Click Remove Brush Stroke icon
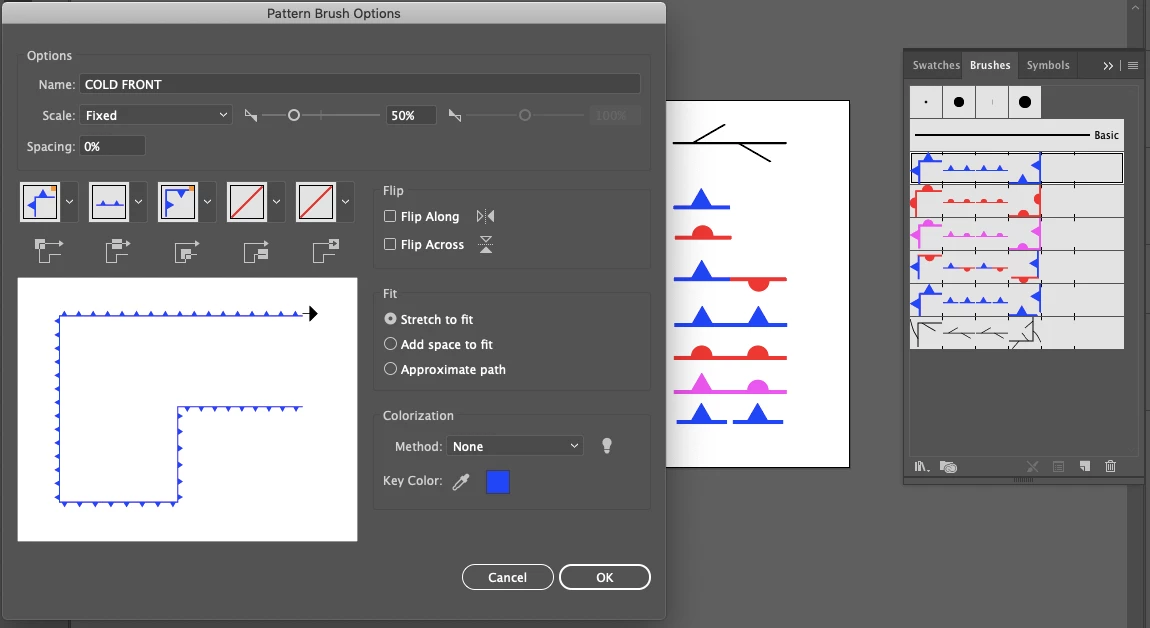The image size is (1150, 628). coord(1033,467)
